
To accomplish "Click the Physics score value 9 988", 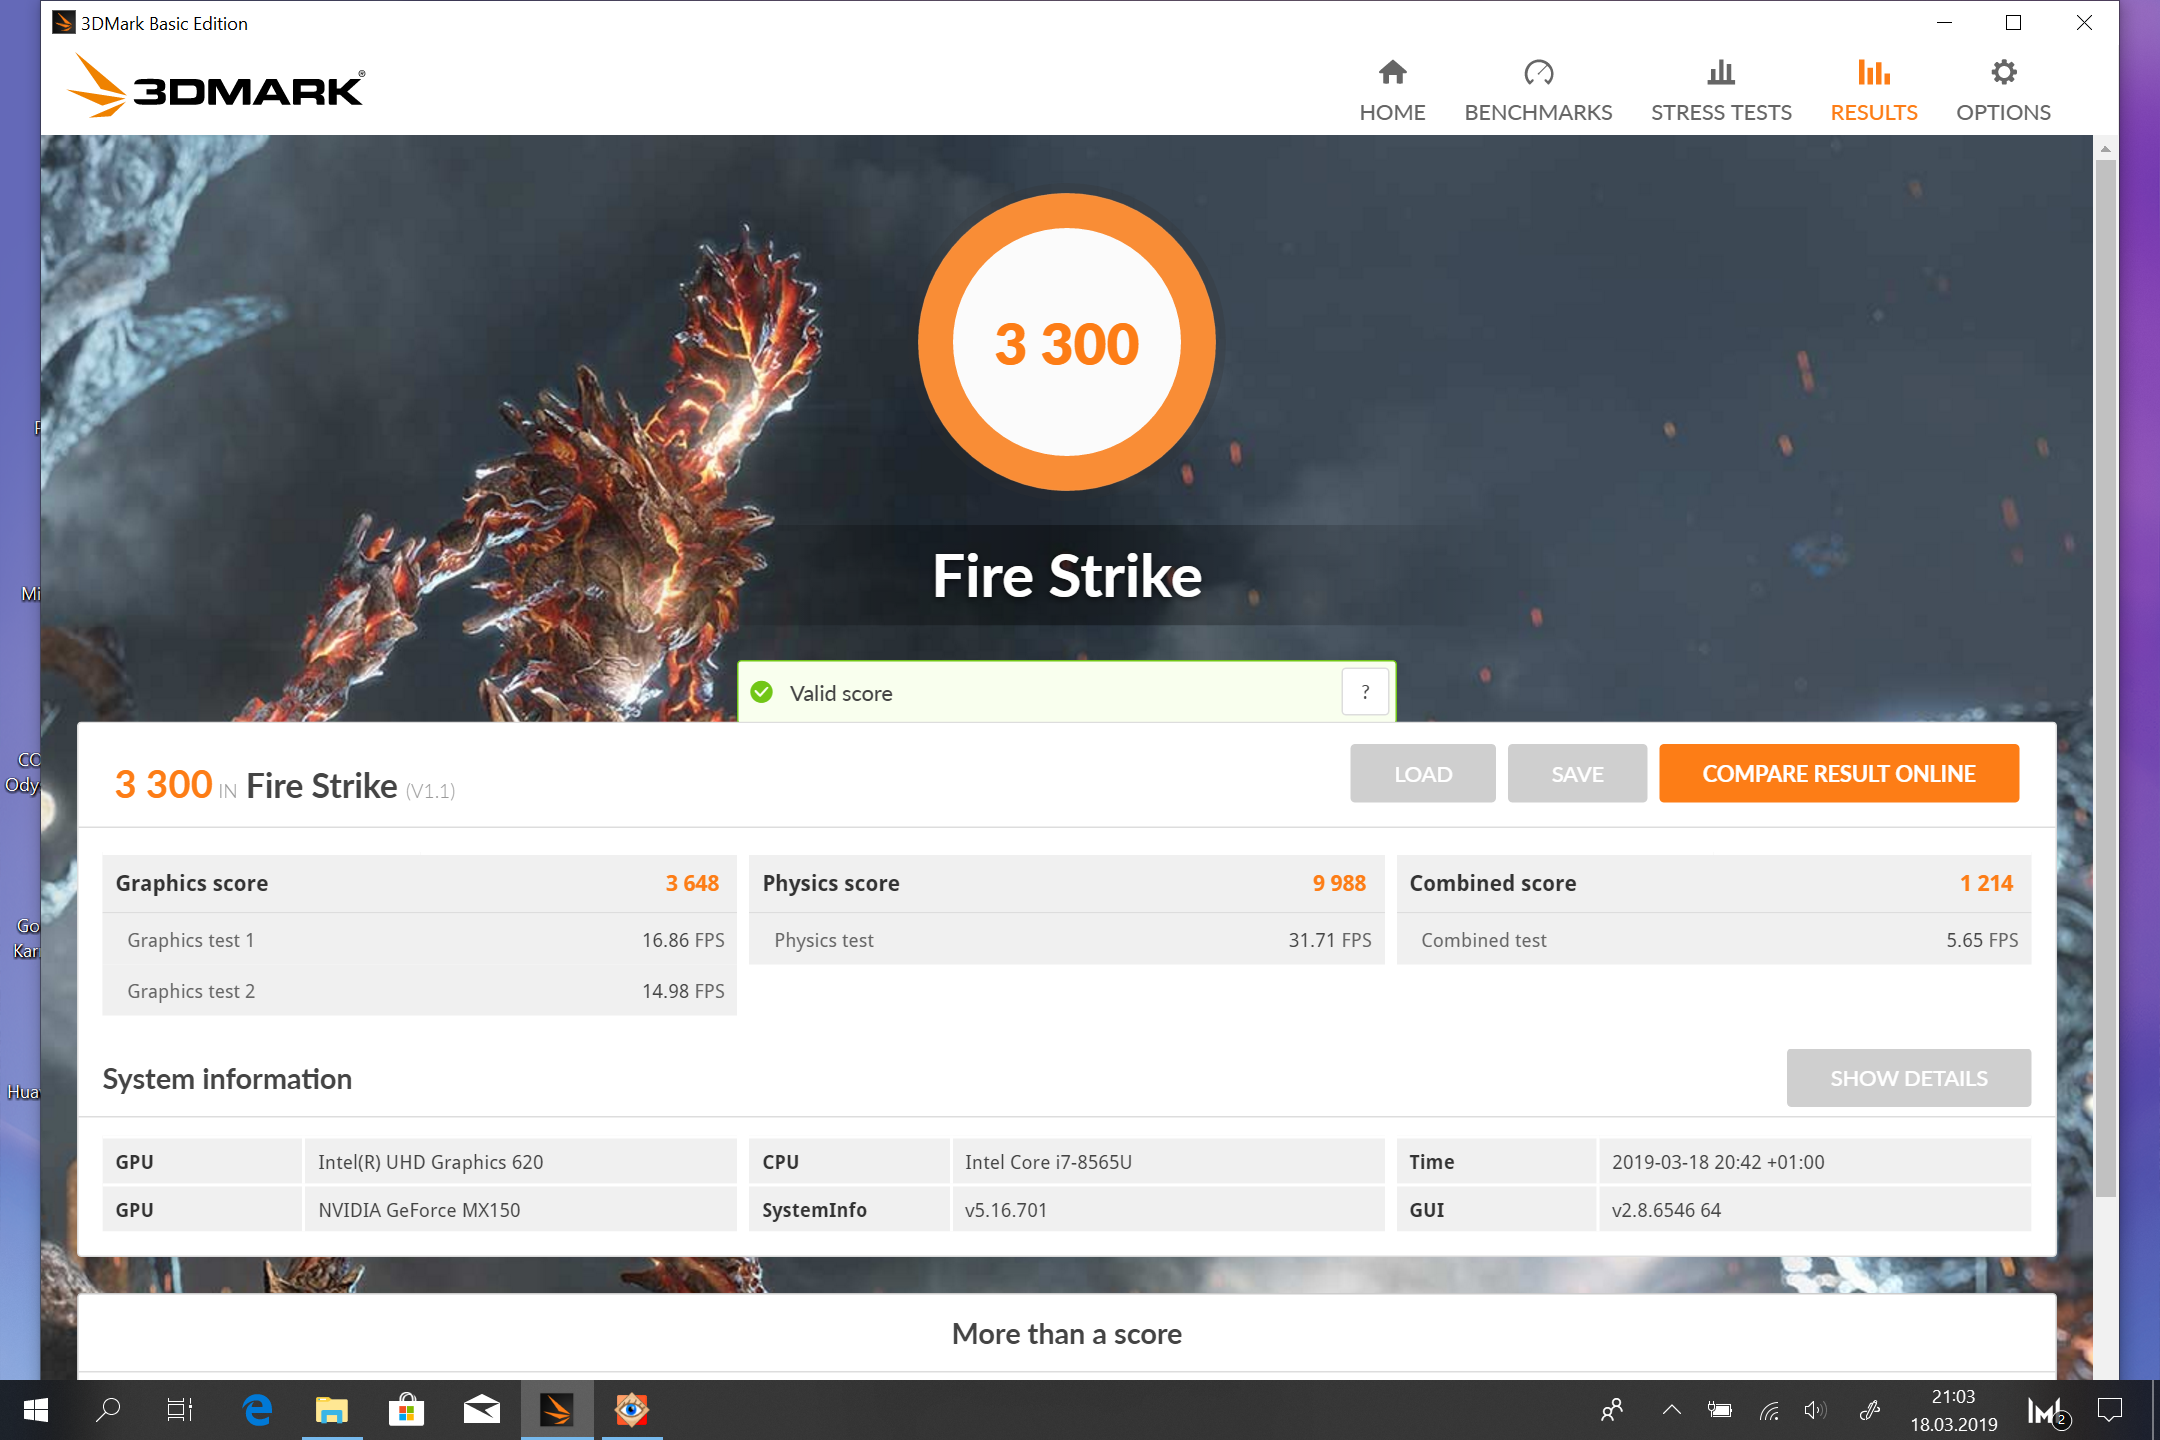I will [x=1339, y=883].
